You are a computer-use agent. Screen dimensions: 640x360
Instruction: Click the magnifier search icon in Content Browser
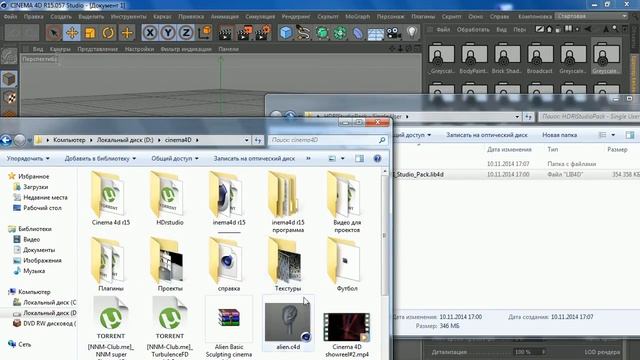(x=615, y=29)
